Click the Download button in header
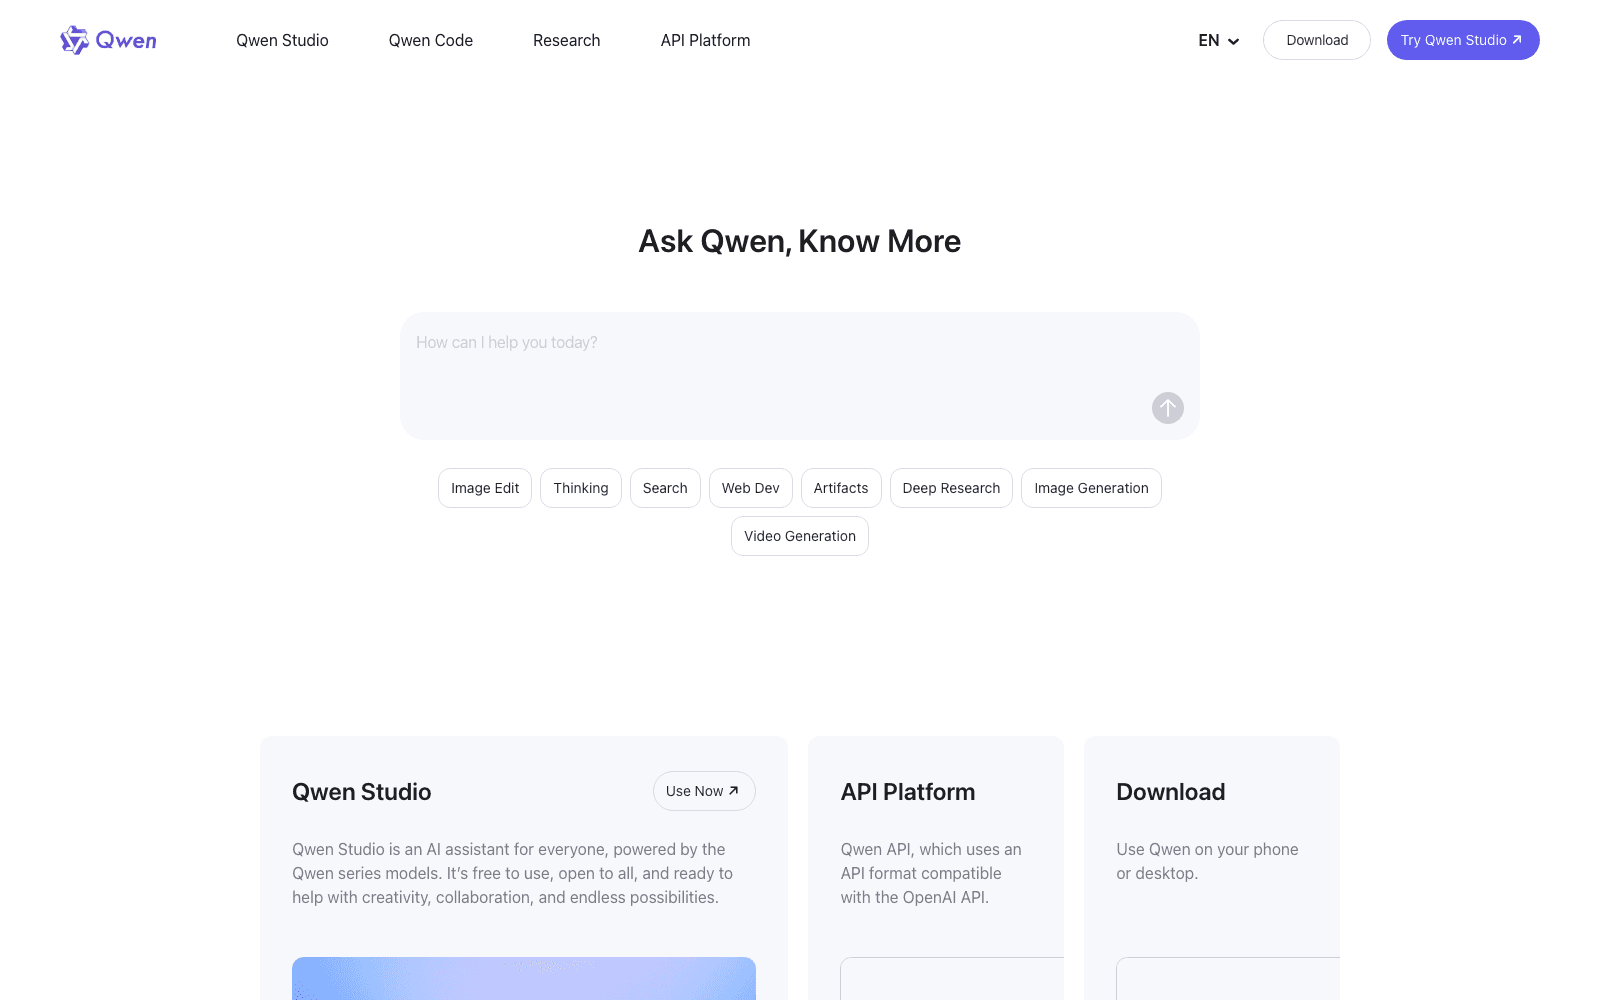Screen dimensions: 1600x1000 coord(1317,40)
